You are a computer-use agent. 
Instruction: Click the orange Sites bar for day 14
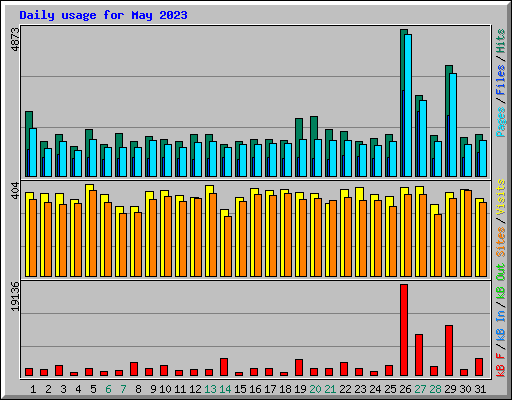[228, 246]
